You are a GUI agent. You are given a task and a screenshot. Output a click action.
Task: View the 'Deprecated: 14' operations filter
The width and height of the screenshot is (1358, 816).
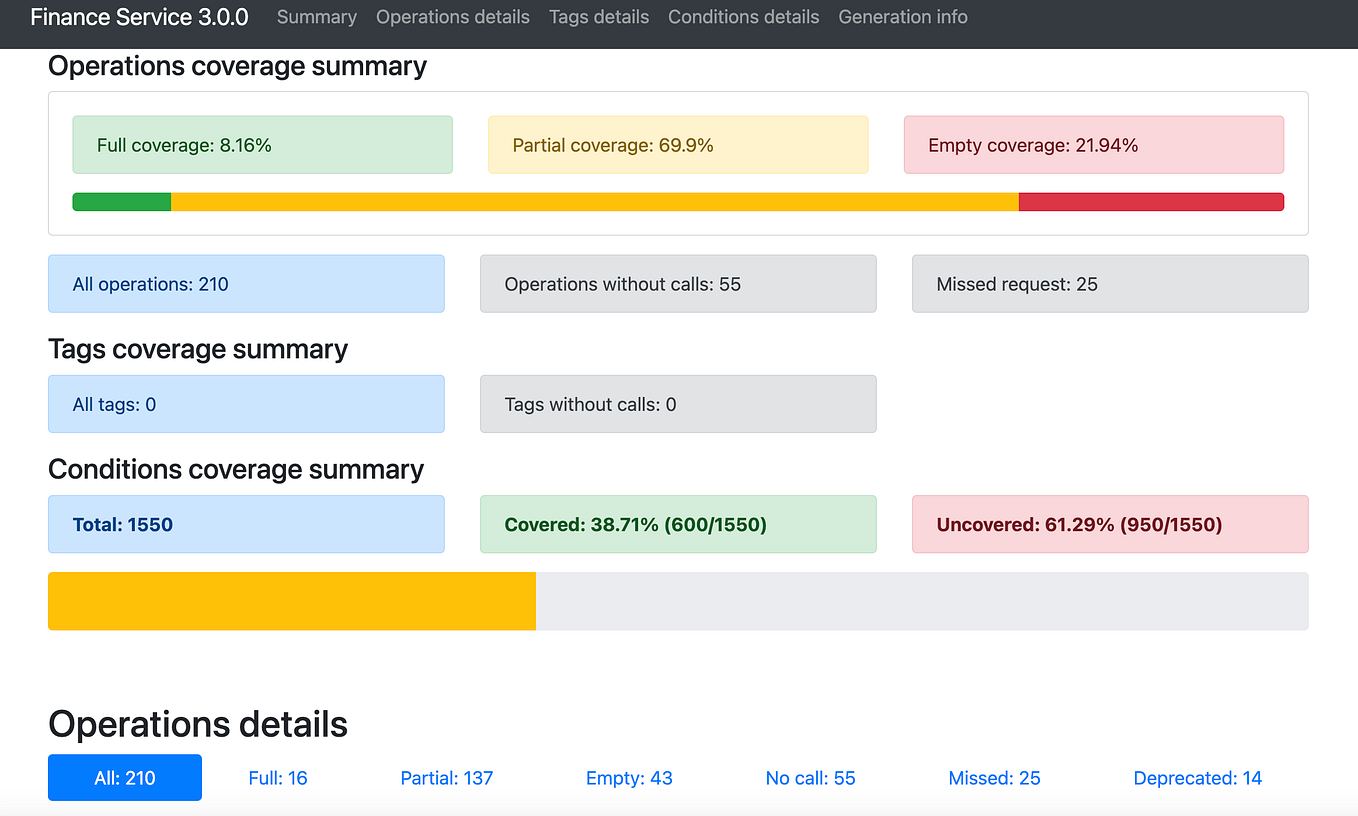tap(1197, 777)
